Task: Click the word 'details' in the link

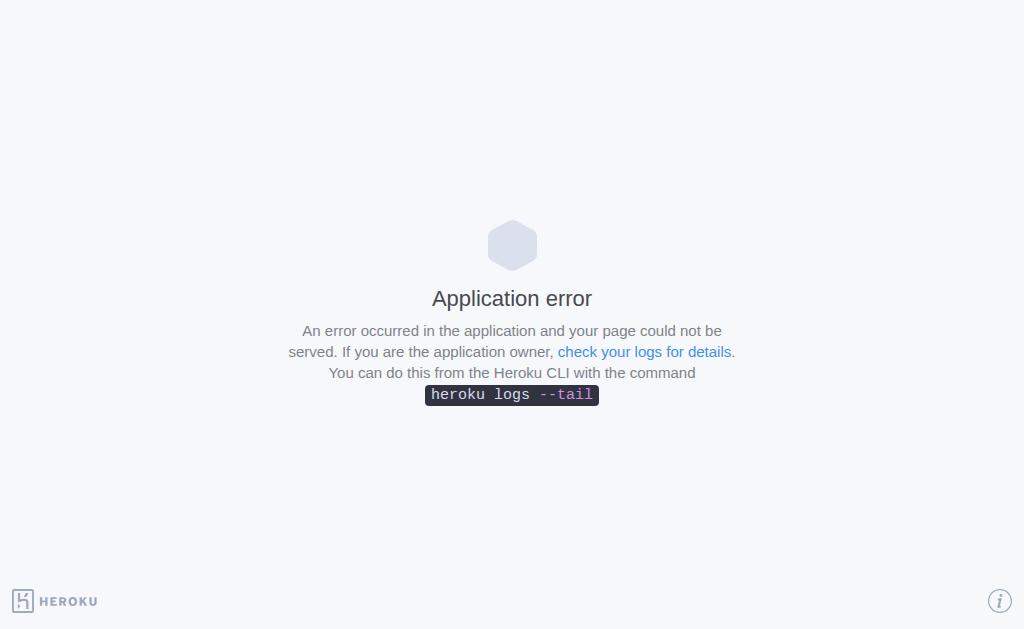Action: [709, 352]
